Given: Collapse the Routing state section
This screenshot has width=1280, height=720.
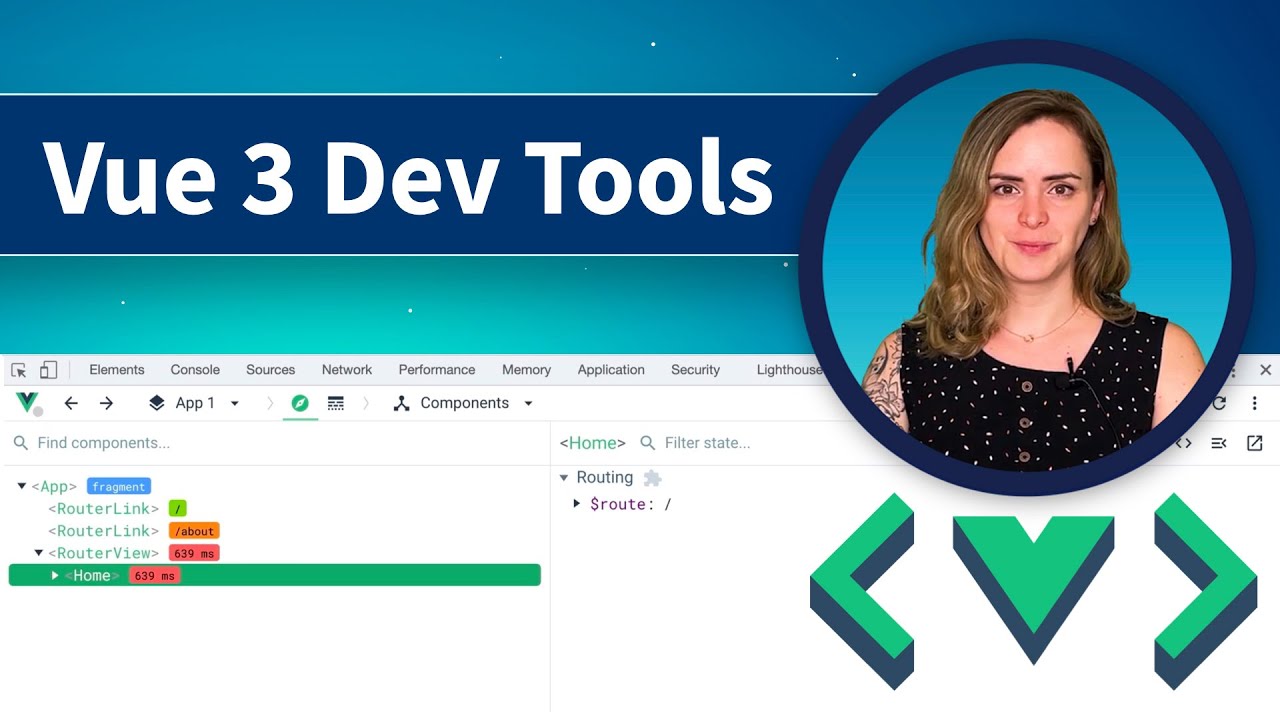Looking at the screenshot, I should [564, 478].
